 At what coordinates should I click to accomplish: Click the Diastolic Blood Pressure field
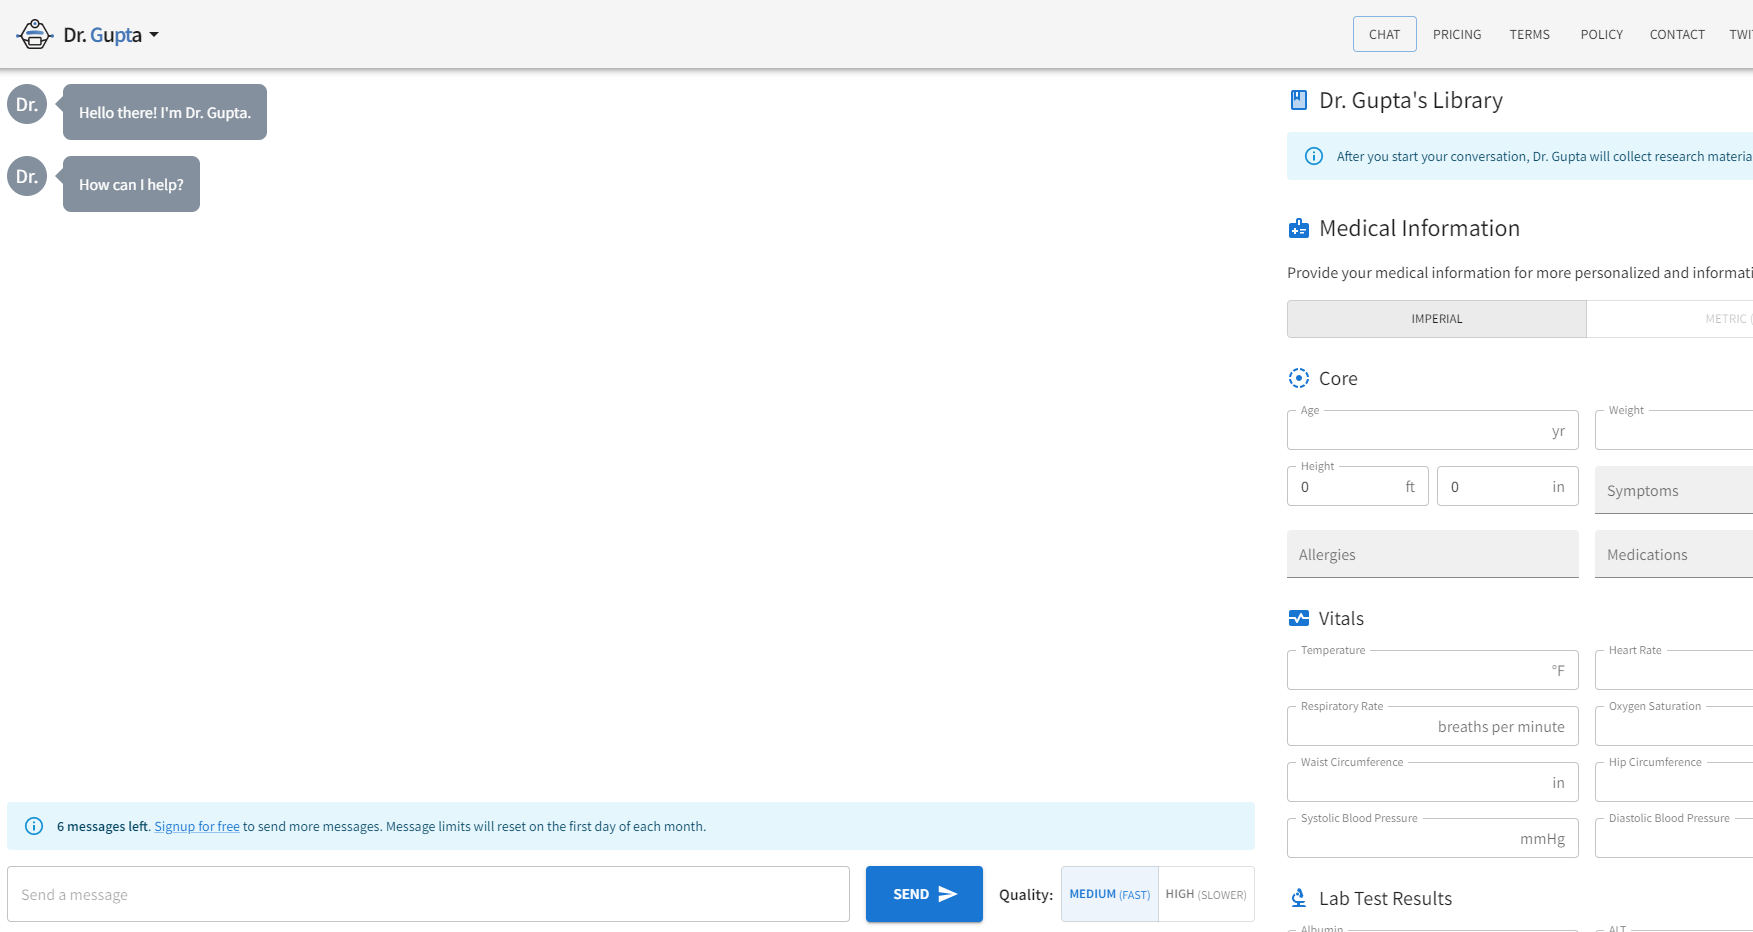click(x=1674, y=838)
